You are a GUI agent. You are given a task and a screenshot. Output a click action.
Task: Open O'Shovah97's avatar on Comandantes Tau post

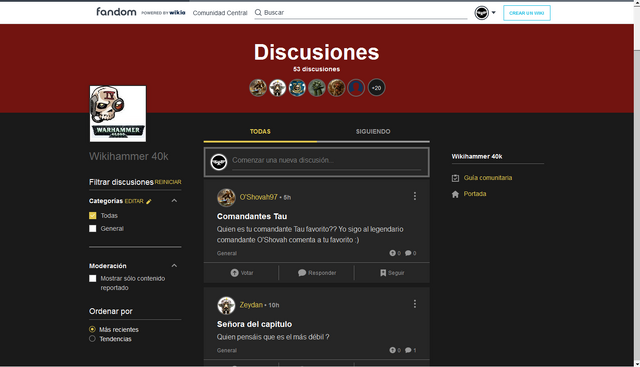[x=226, y=198]
